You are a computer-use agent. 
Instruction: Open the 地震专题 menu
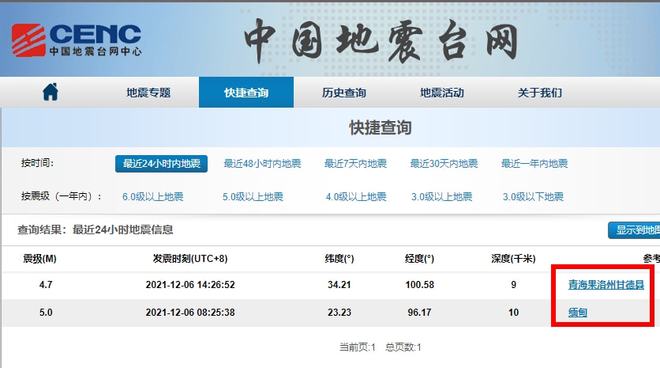[149, 93]
